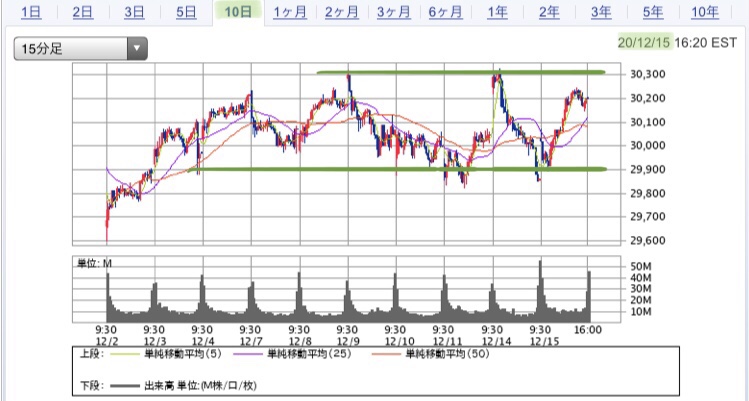Open the 3年 period tab

[601, 12]
